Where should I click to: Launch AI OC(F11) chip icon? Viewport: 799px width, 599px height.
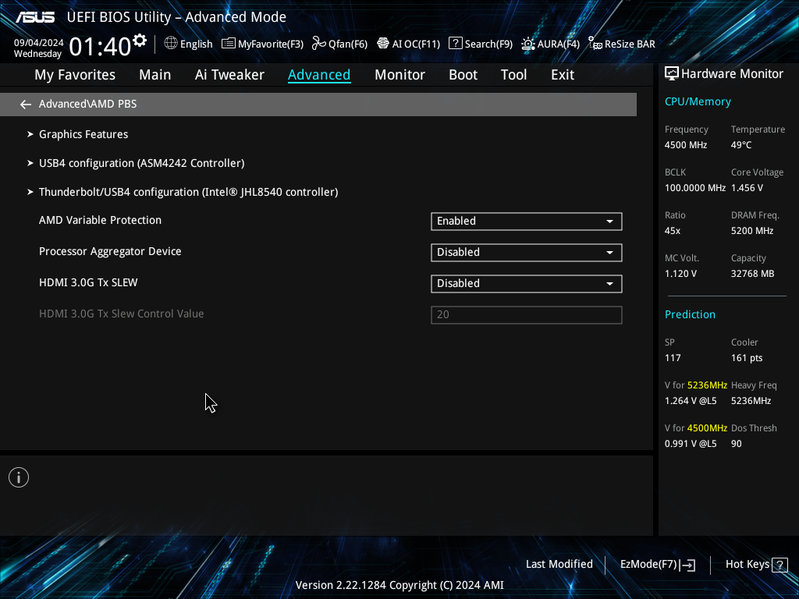tap(383, 43)
